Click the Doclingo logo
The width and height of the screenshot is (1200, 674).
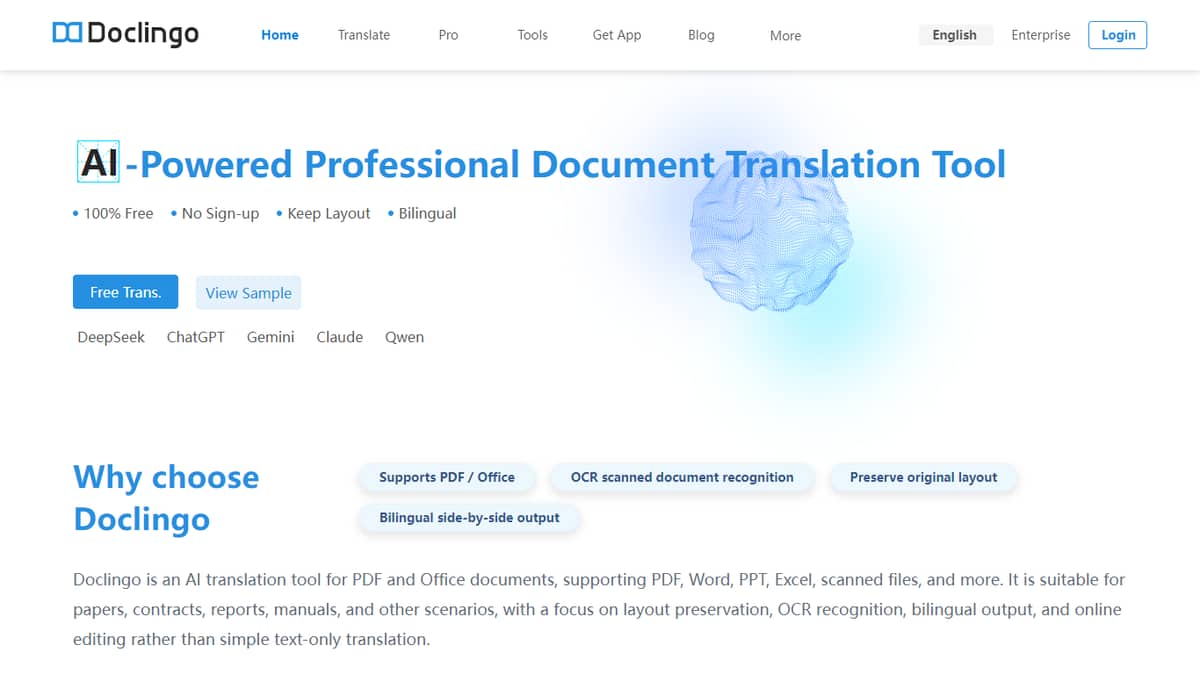pyautogui.click(x=126, y=34)
